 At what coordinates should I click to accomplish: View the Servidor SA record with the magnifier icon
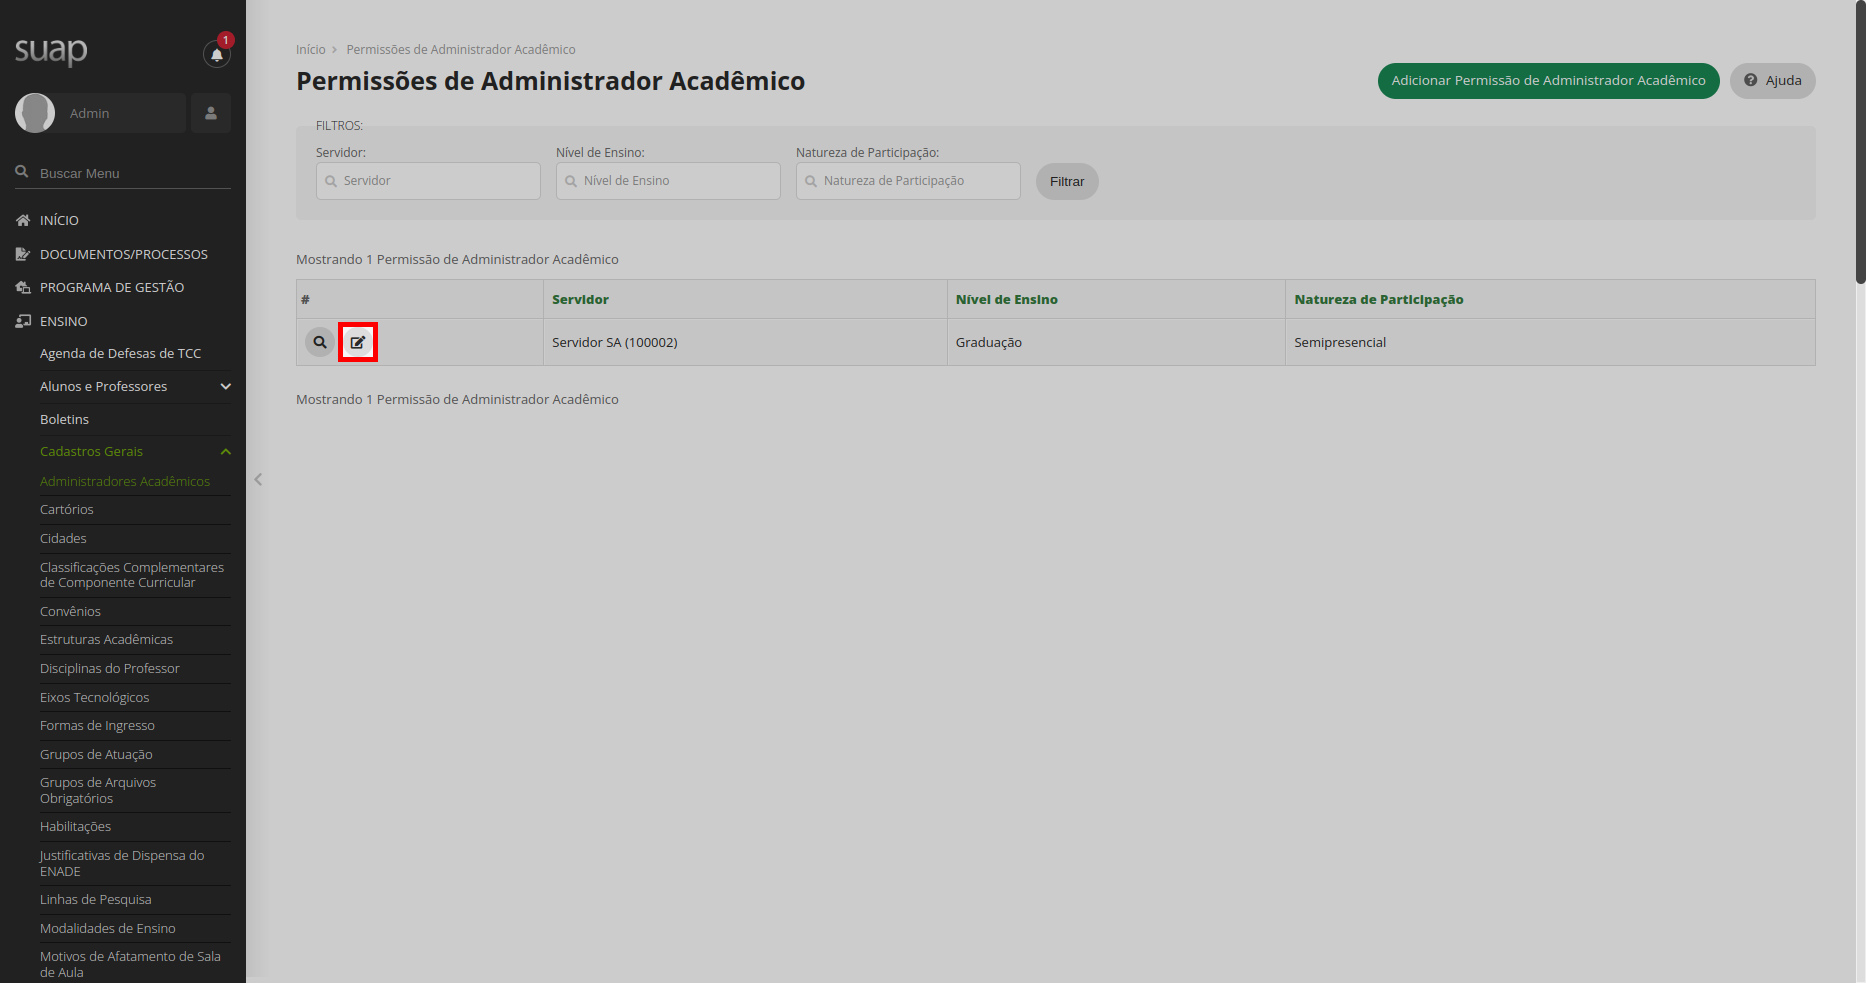click(320, 342)
